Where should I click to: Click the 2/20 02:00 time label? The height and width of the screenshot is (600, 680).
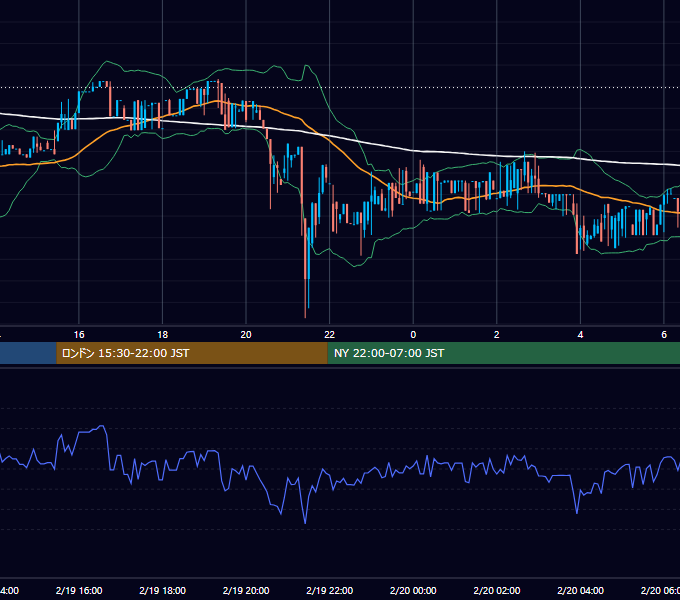[x=497, y=590]
